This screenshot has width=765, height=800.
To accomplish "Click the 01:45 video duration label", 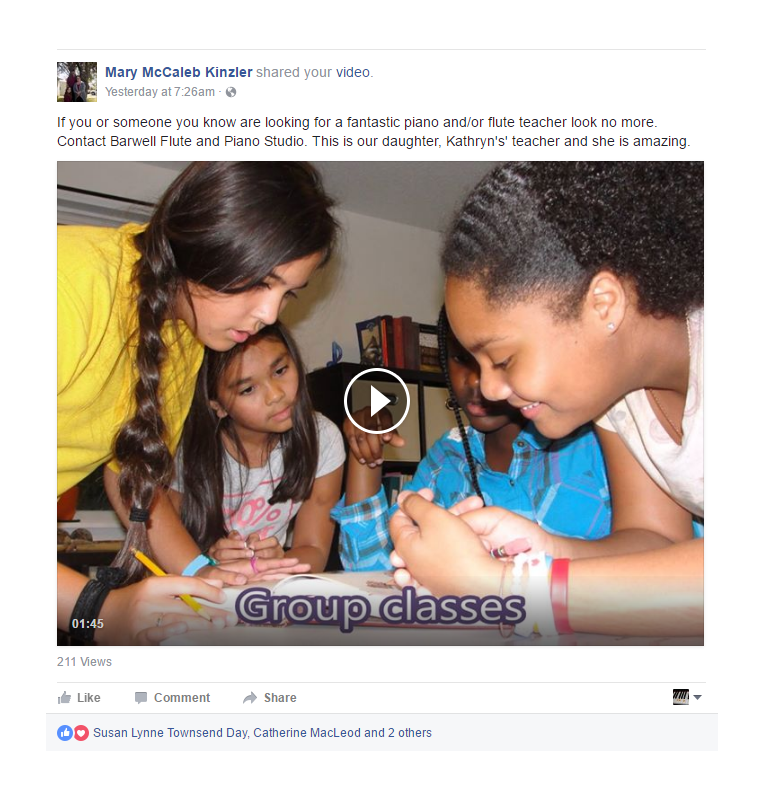I will point(88,623).
